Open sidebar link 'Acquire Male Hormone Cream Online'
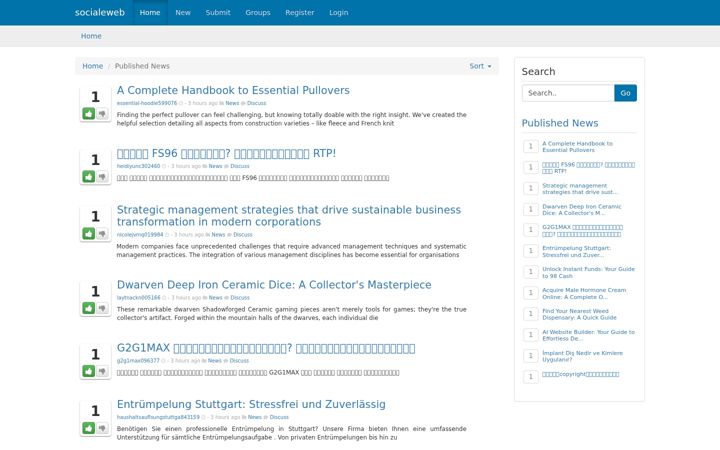The width and height of the screenshot is (720, 450). 584,293
